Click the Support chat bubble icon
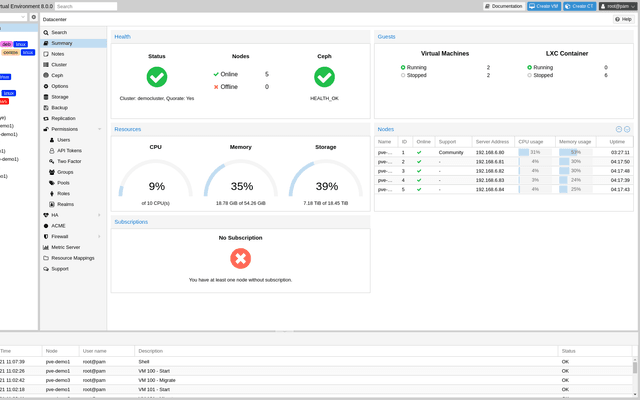Screen dimensions: 640x400 [x=46, y=269]
